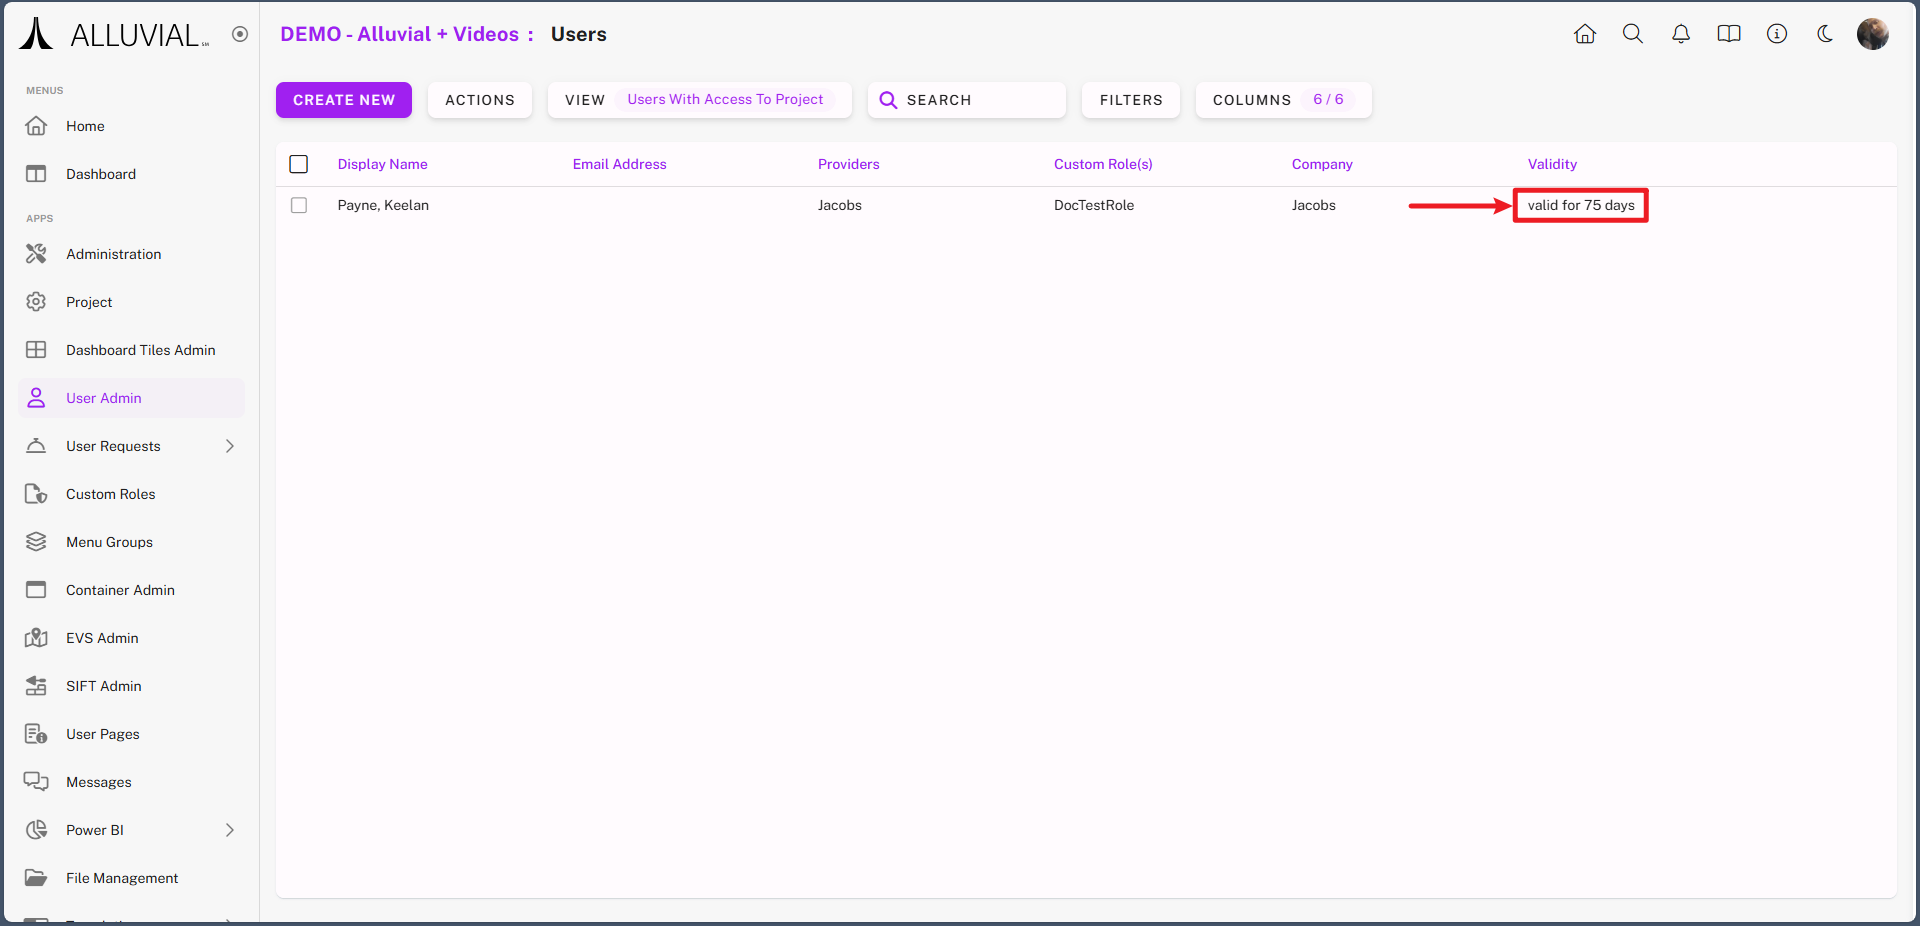
Task: Open the View dropdown for user lists
Action: pos(699,100)
